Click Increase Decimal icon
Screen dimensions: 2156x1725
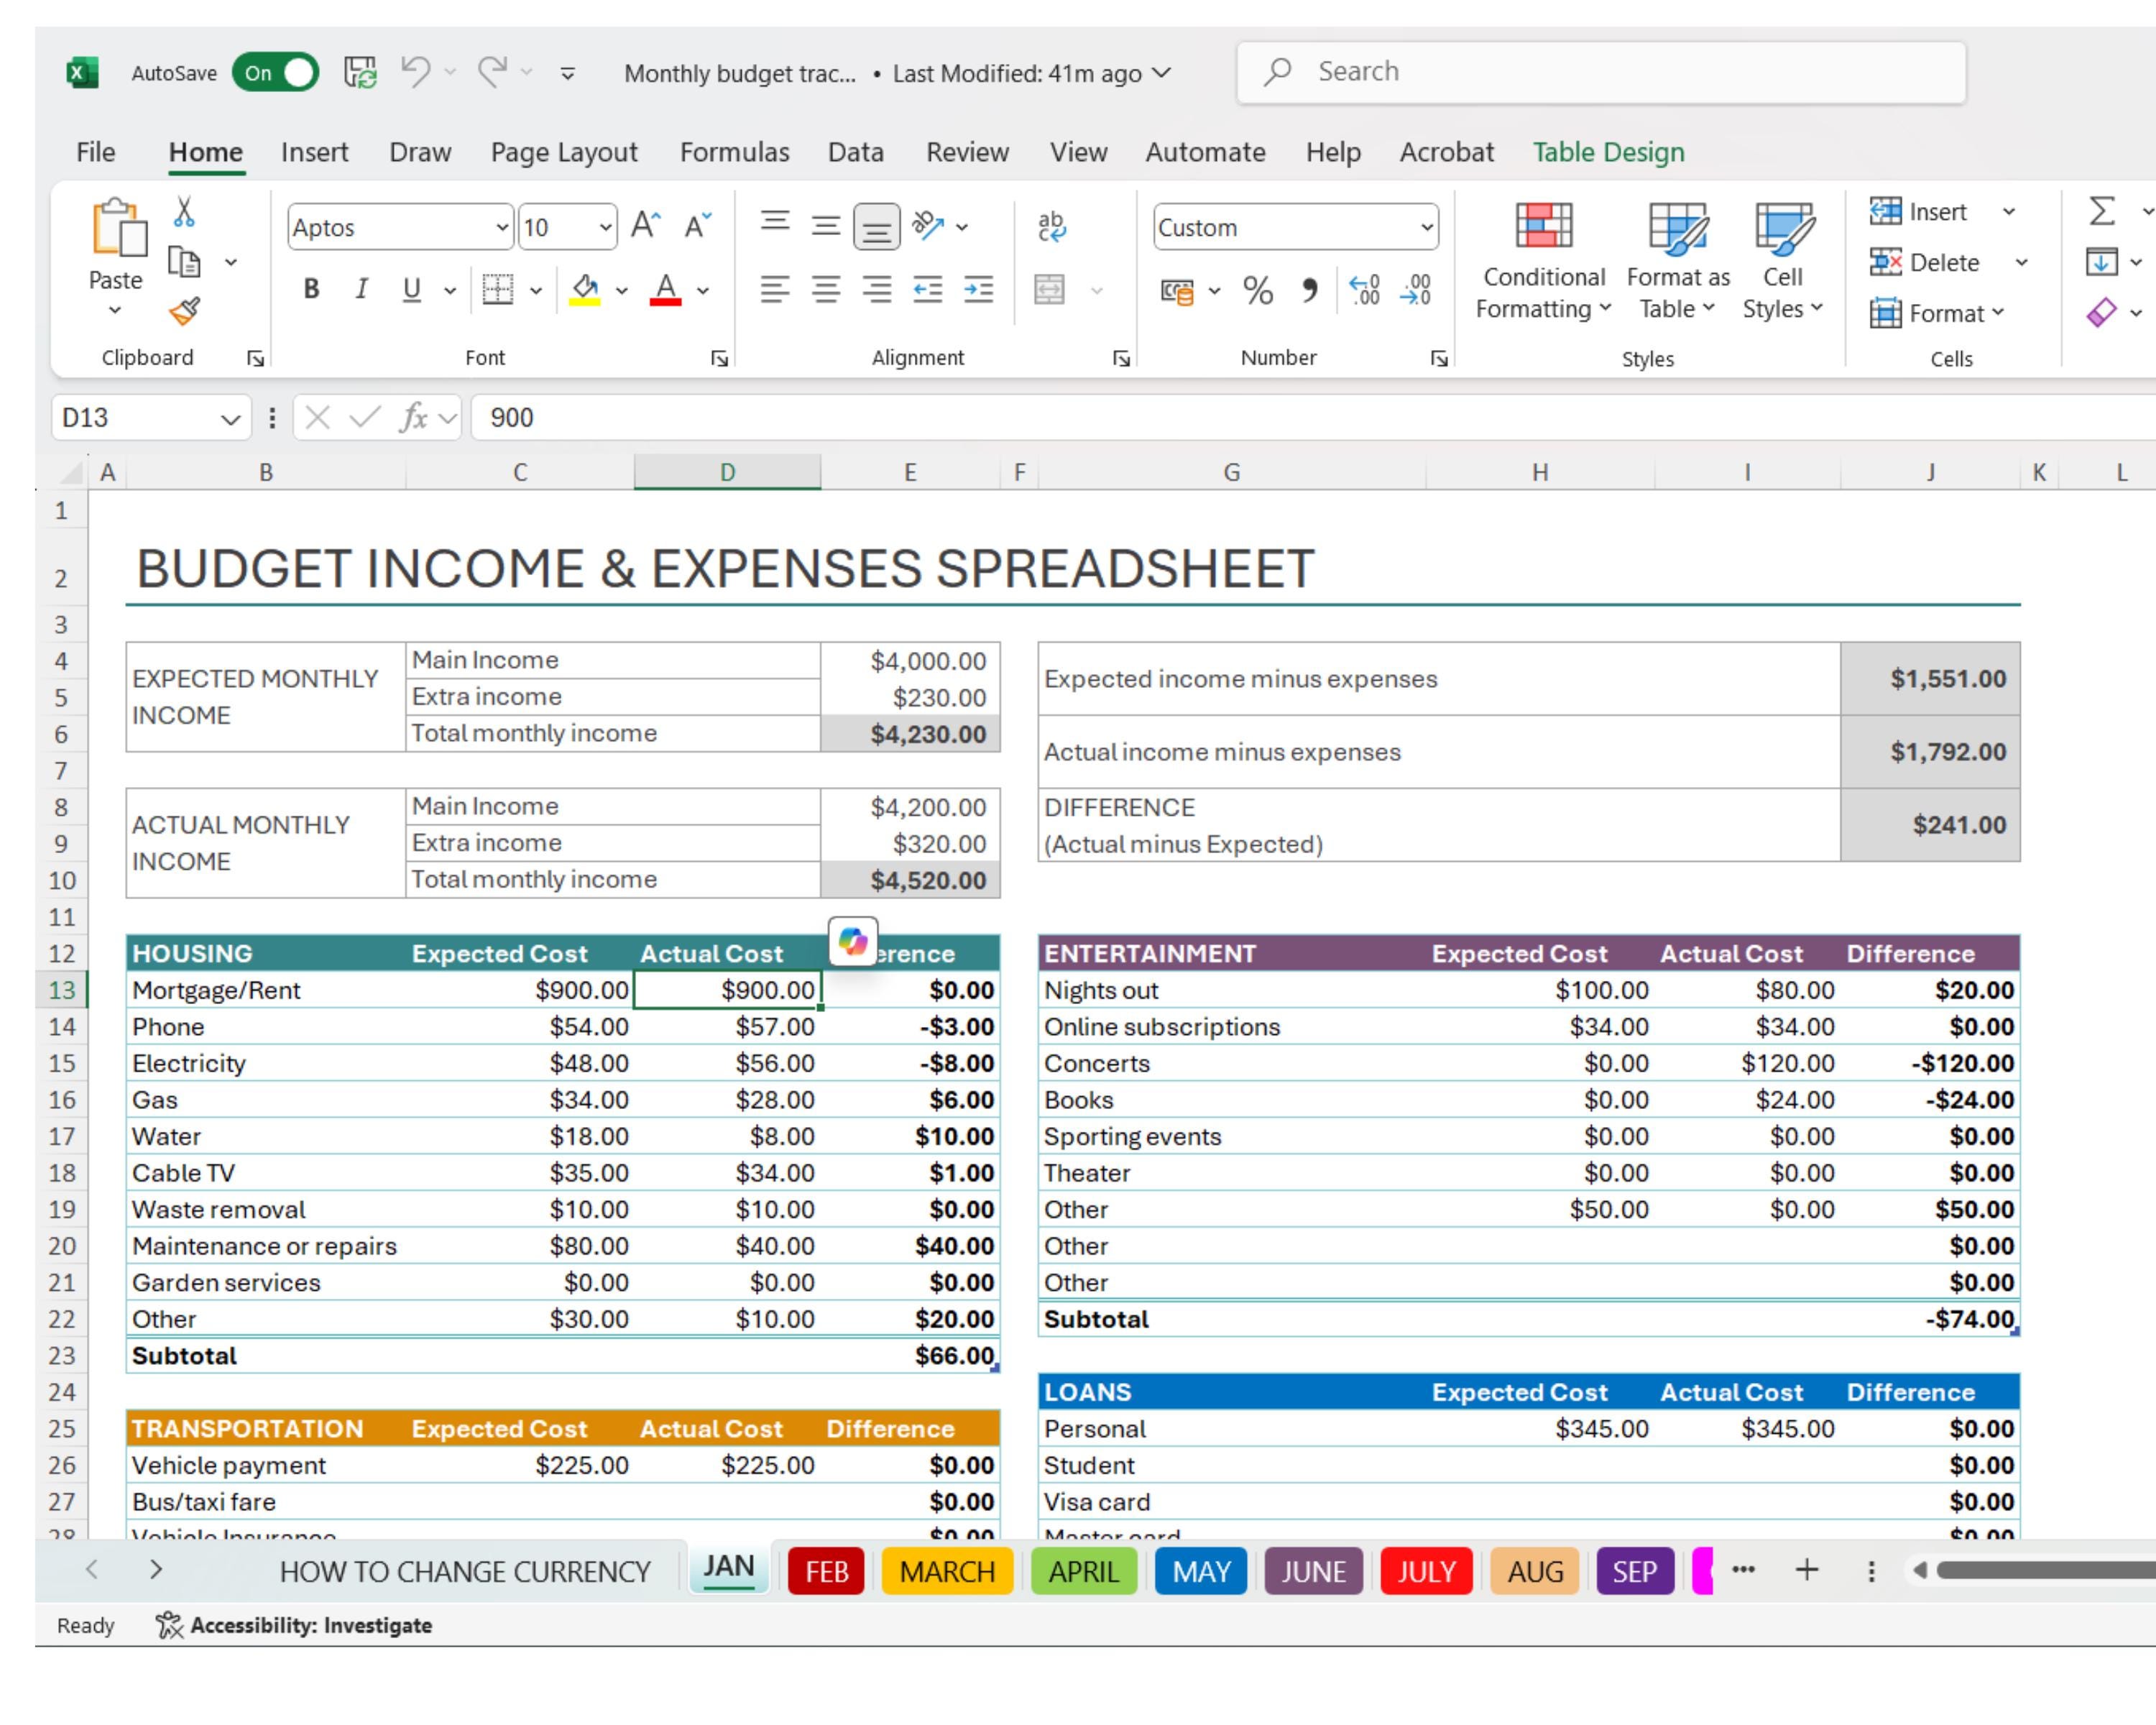click(x=1365, y=290)
